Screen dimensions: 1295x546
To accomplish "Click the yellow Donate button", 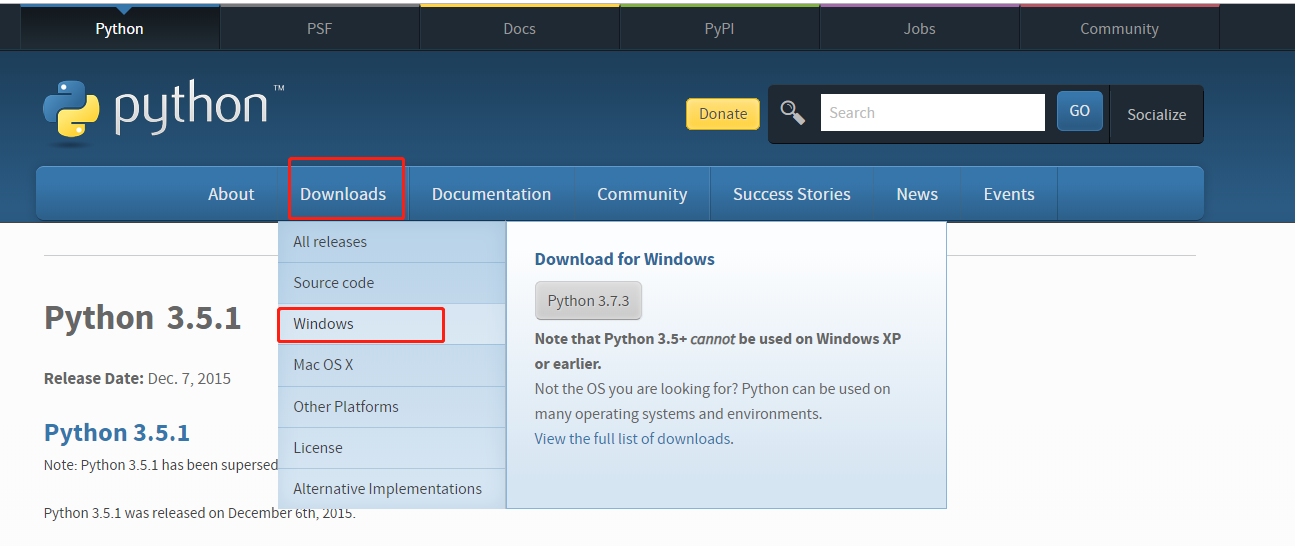I will [x=723, y=113].
